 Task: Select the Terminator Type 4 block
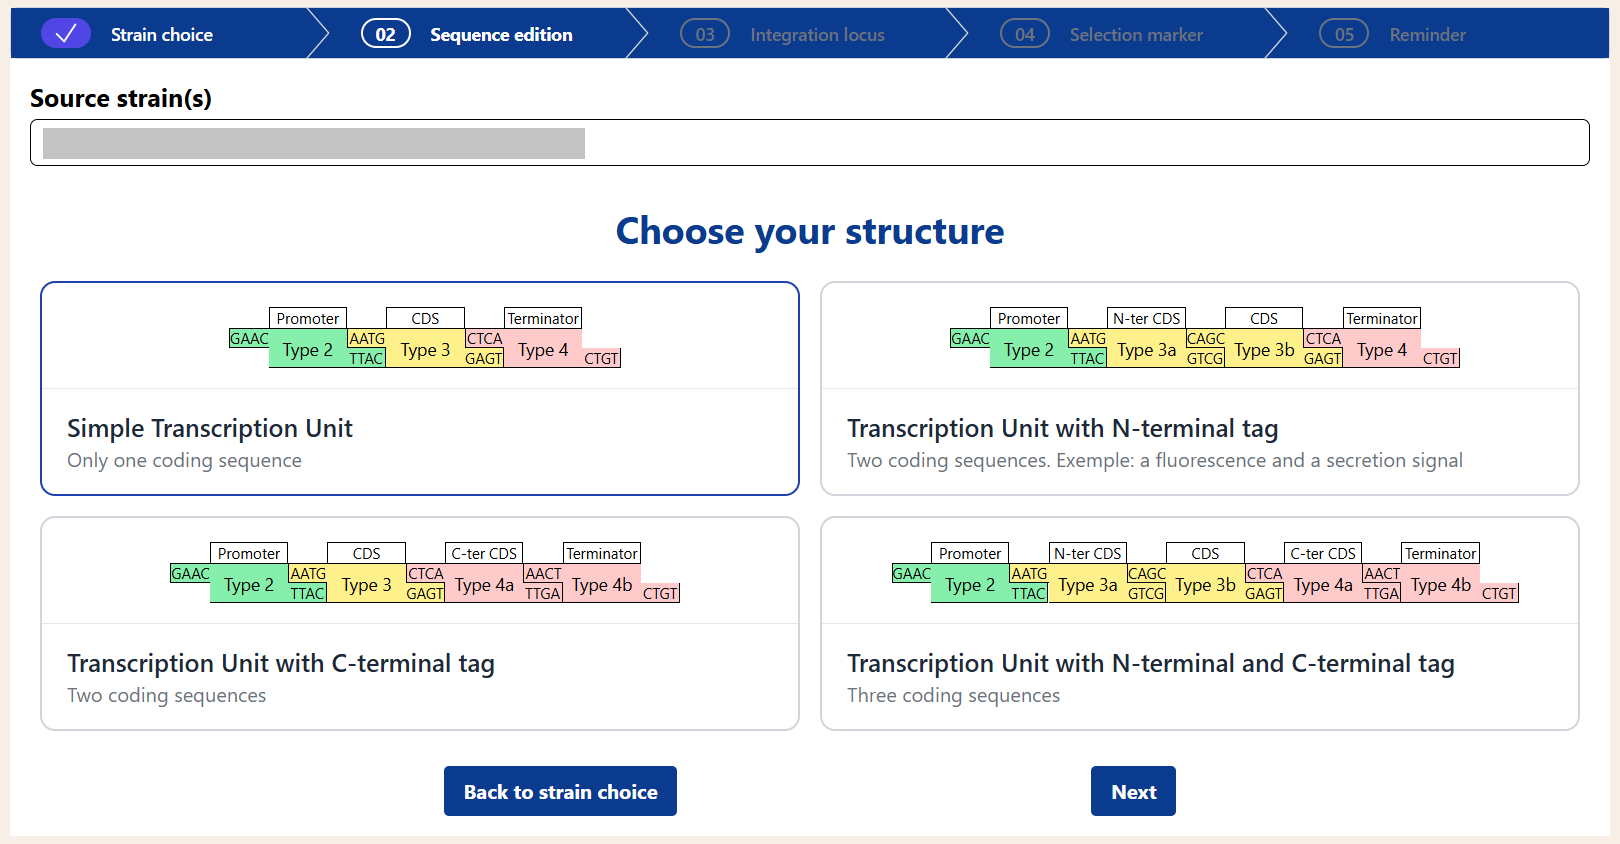tap(543, 350)
